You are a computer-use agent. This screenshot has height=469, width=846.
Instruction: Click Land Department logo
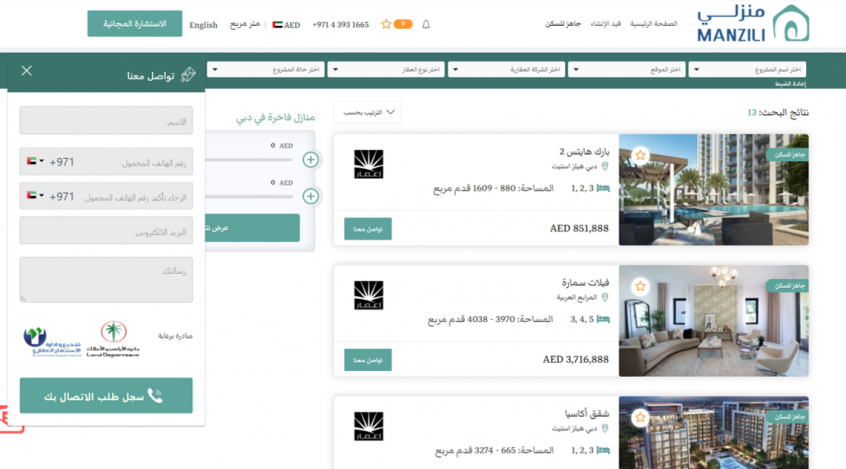coord(113,339)
